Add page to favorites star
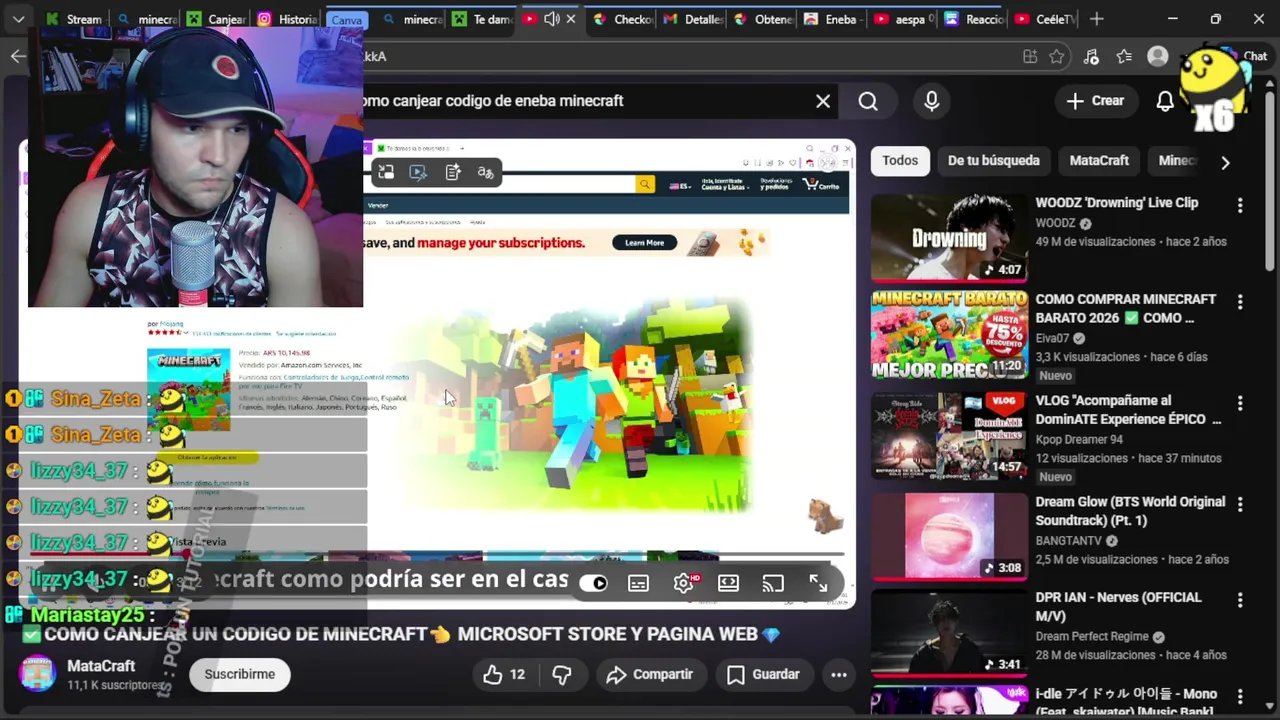This screenshot has height=720, width=1280. pos(1057,57)
